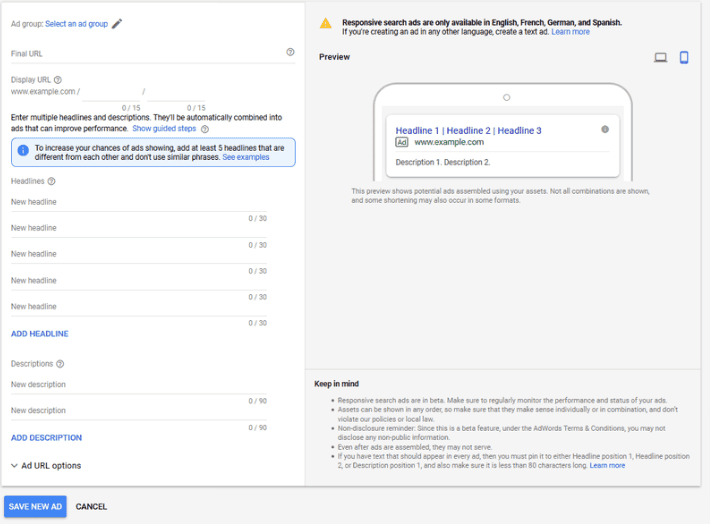
Task: Open See examples link
Action: (246, 157)
